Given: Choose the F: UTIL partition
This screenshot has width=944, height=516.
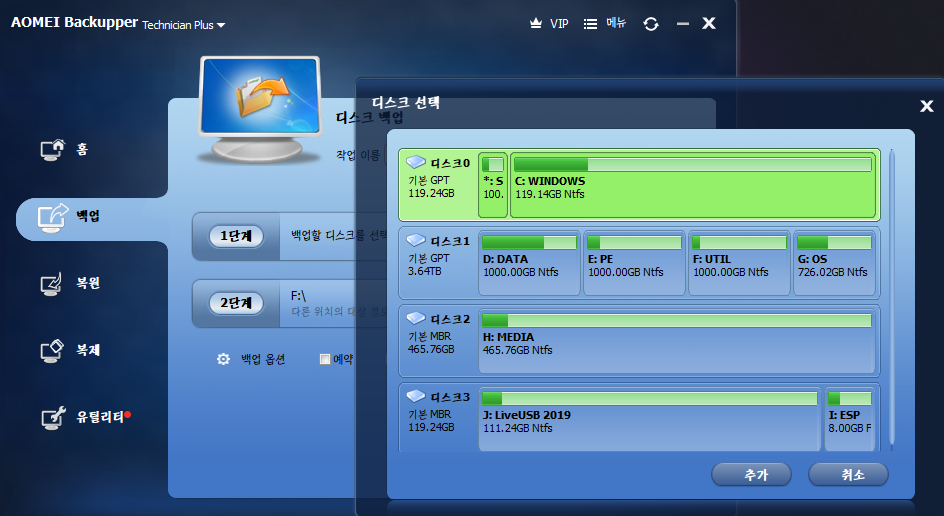Looking at the screenshot, I should (x=739, y=263).
